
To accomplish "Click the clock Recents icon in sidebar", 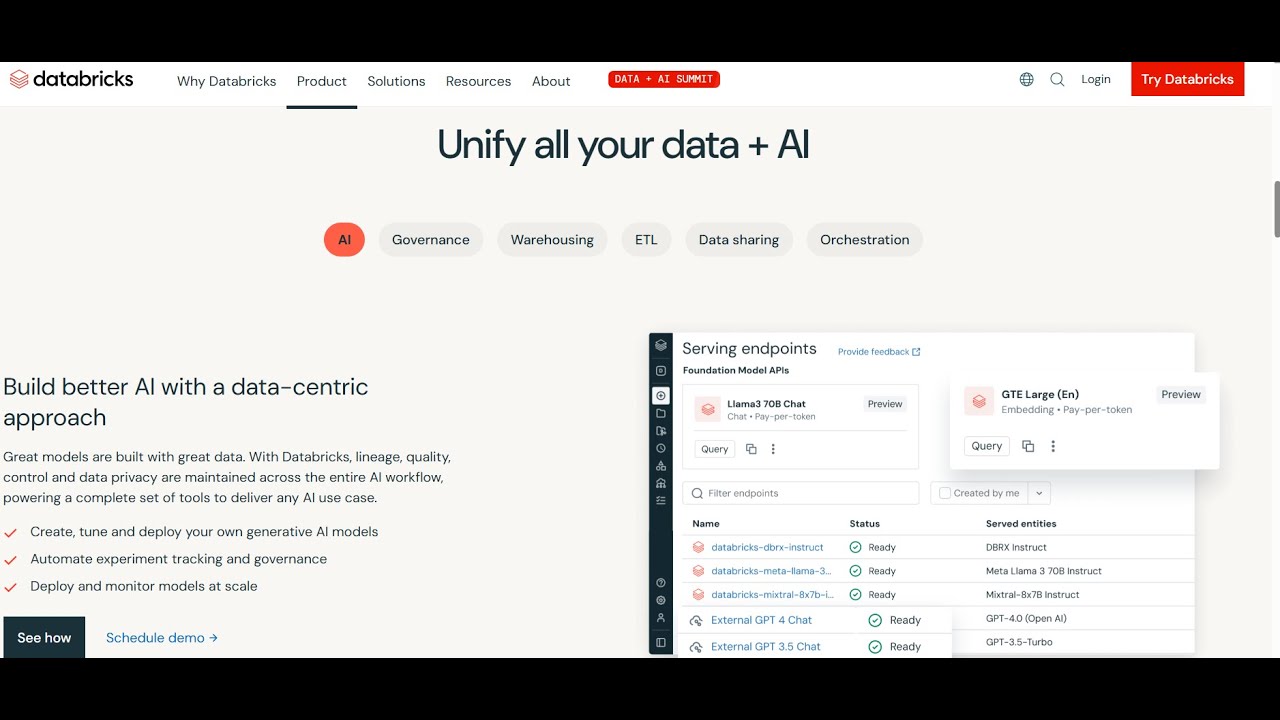I will point(661,448).
